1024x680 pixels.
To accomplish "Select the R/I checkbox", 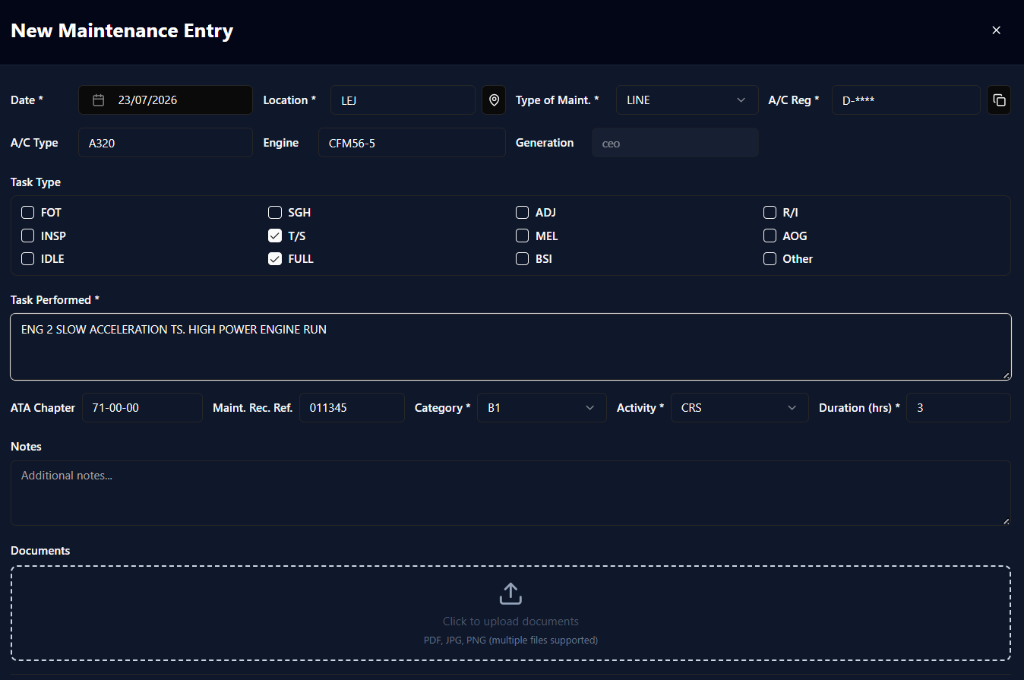I will (x=769, y=212).
